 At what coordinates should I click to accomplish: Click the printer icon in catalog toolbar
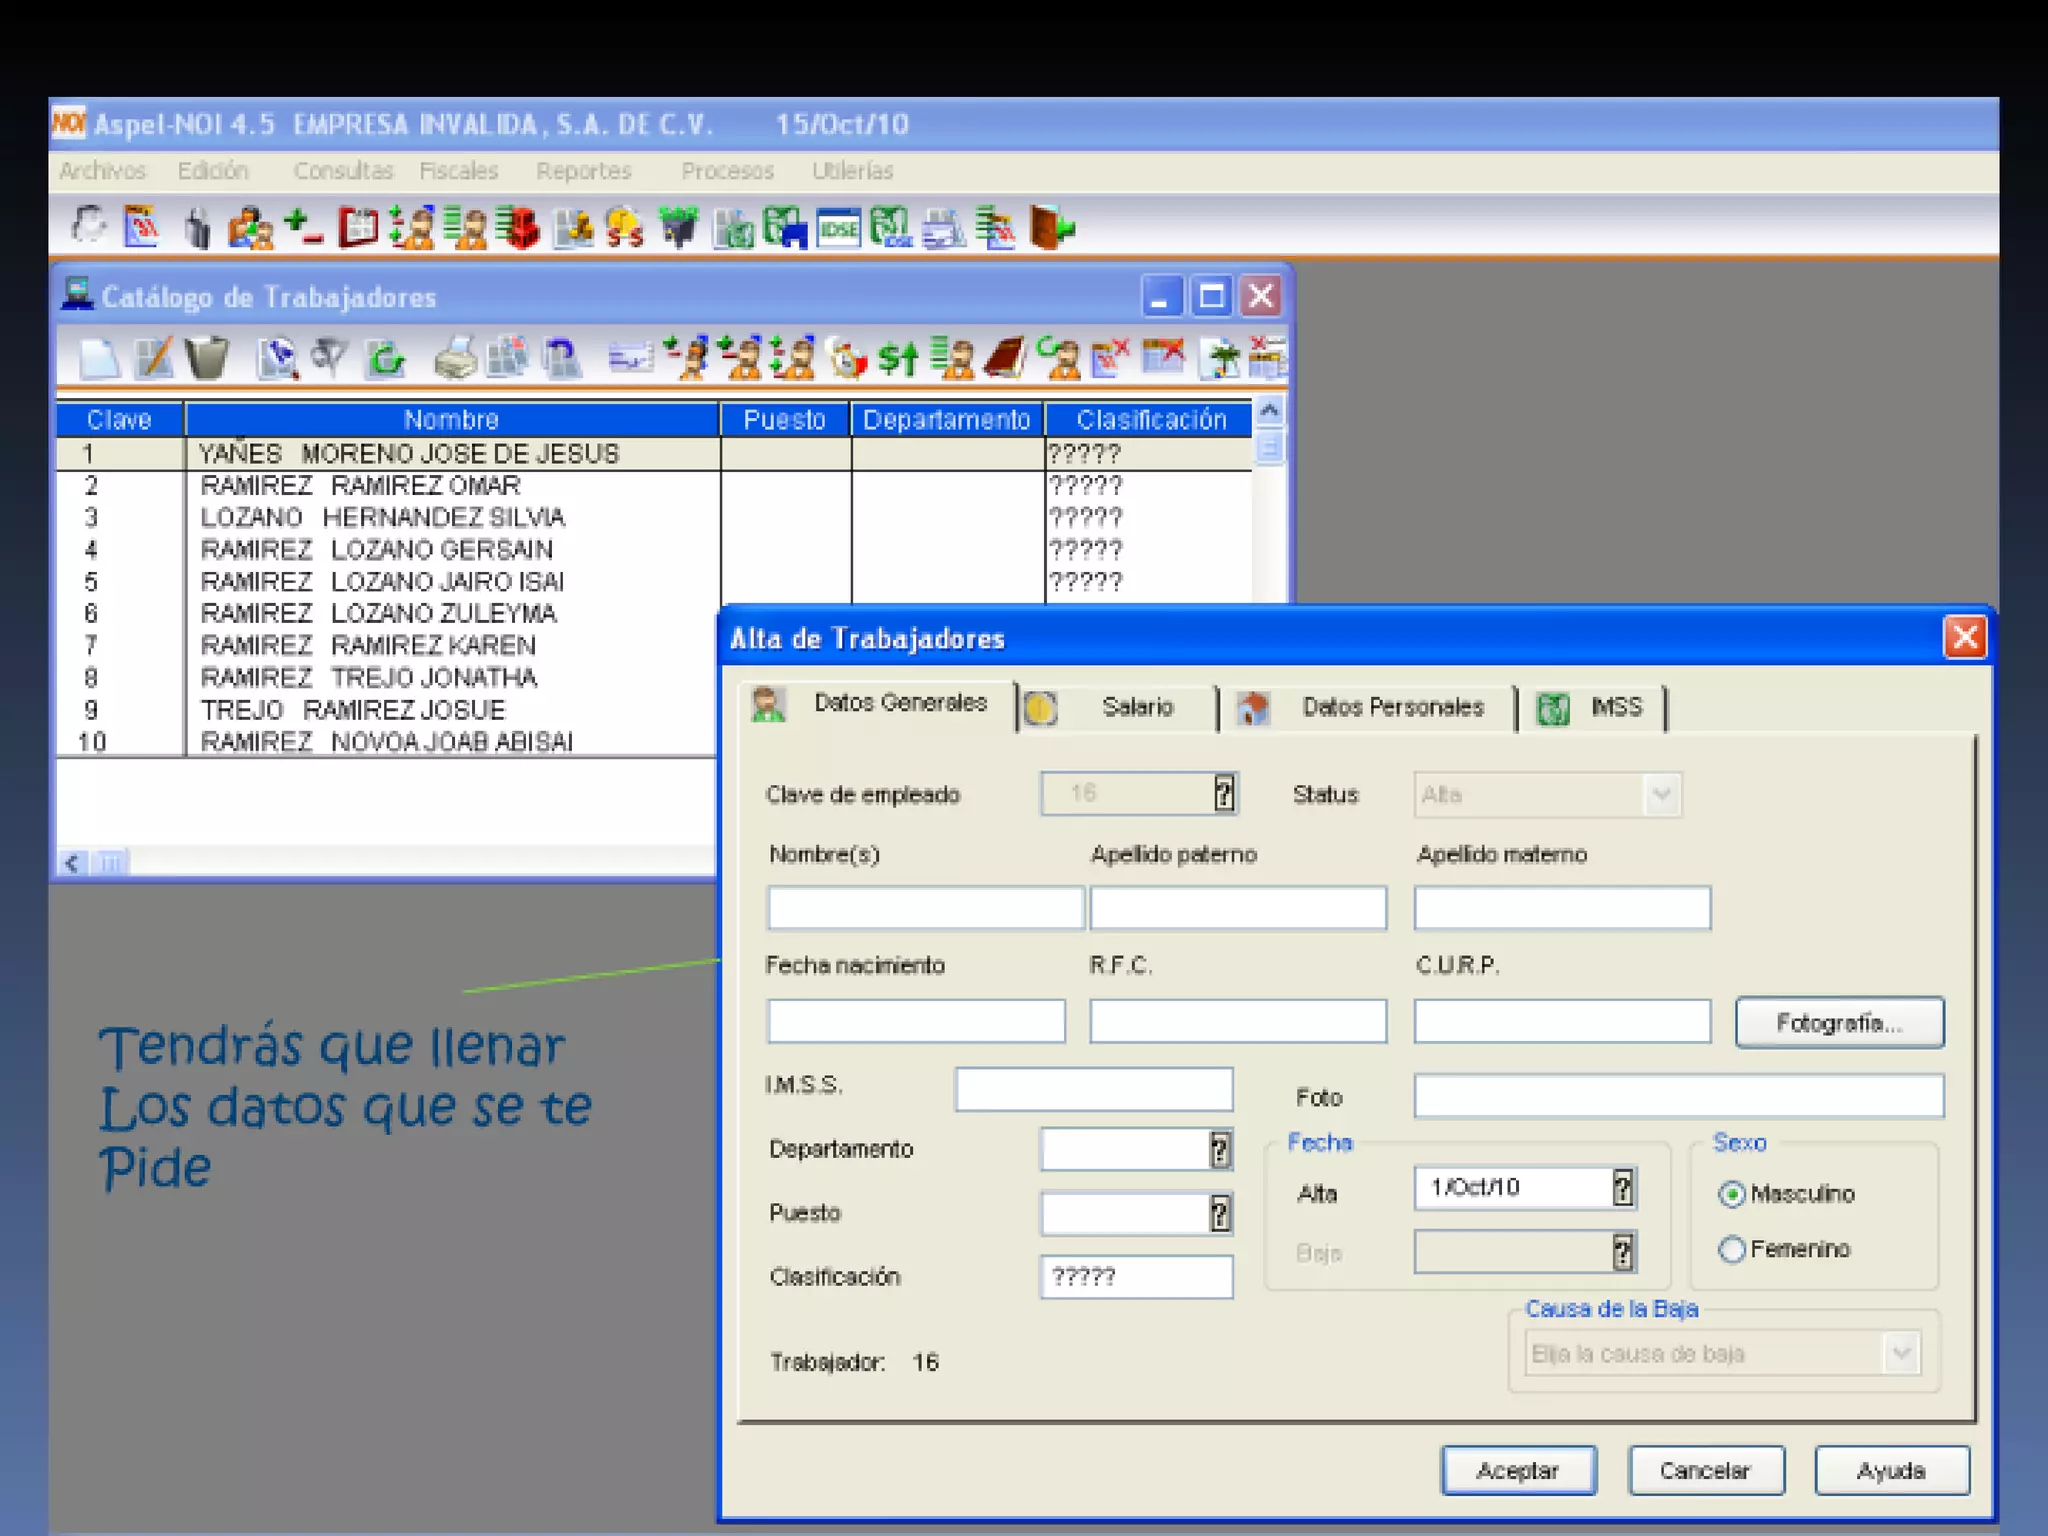[455, 358]
